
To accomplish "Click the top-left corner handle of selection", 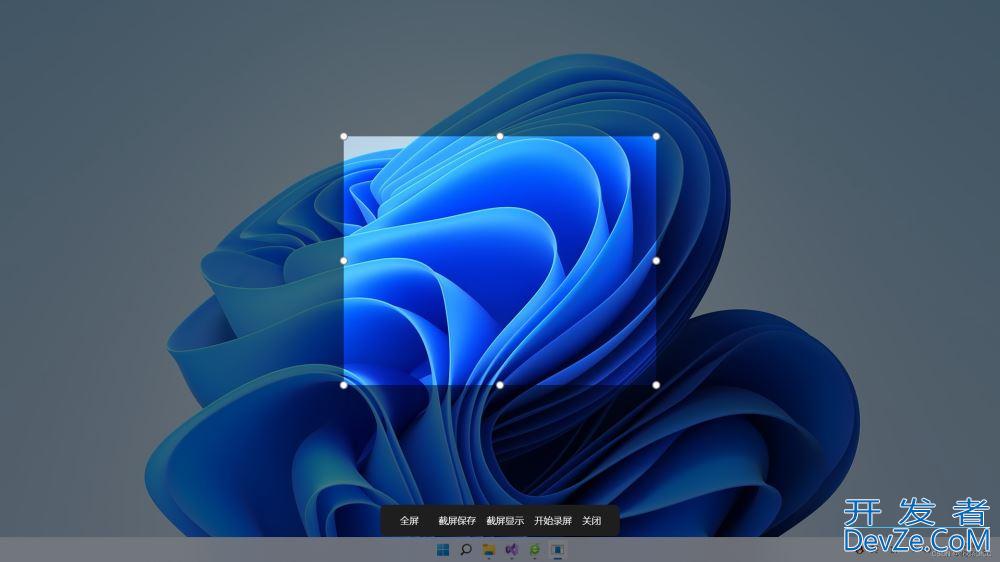I will click(344, 137).
